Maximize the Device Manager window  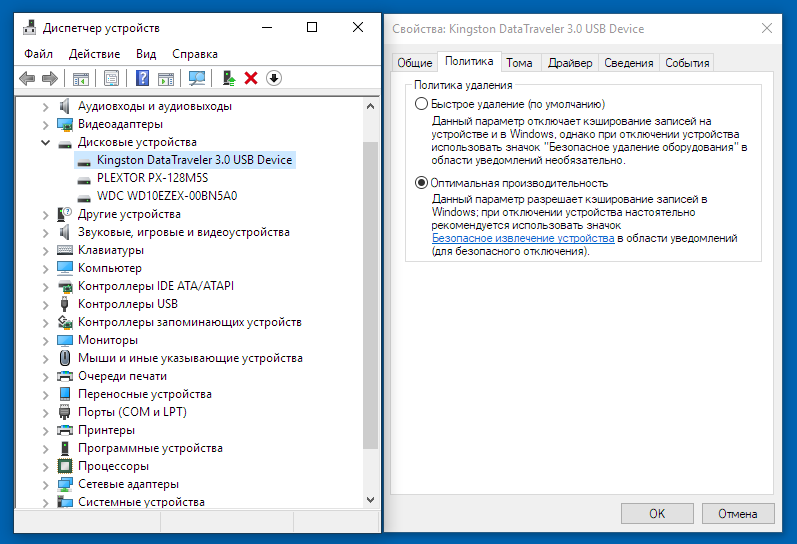tap(312, 27)
